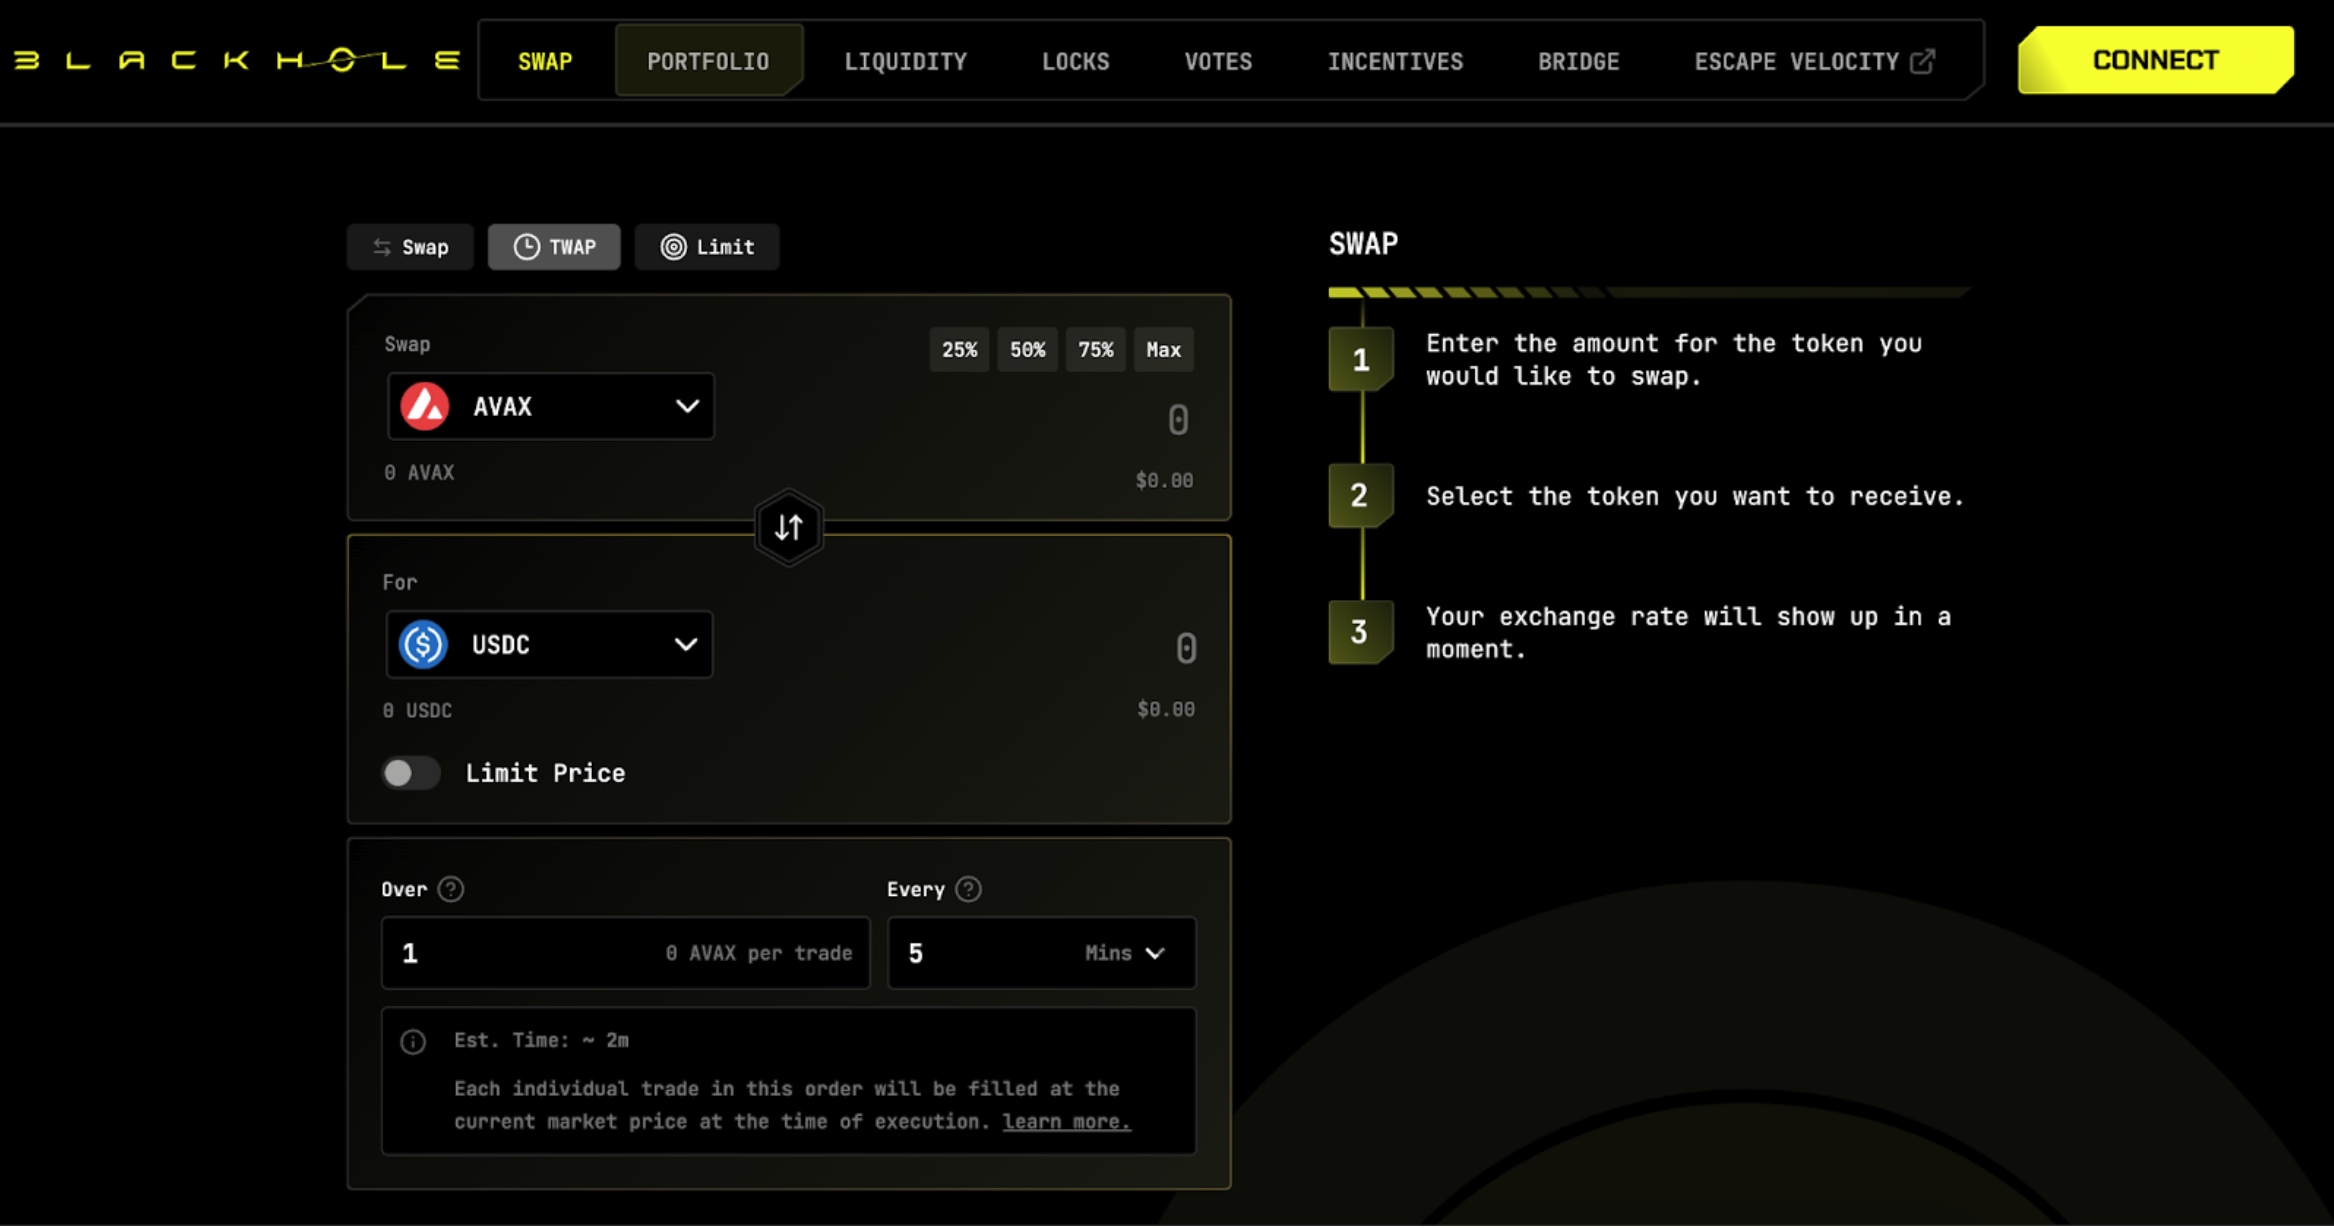Open the help tooltip next to Over
Screen dimensions: 2334x1228
click(450, 888)
